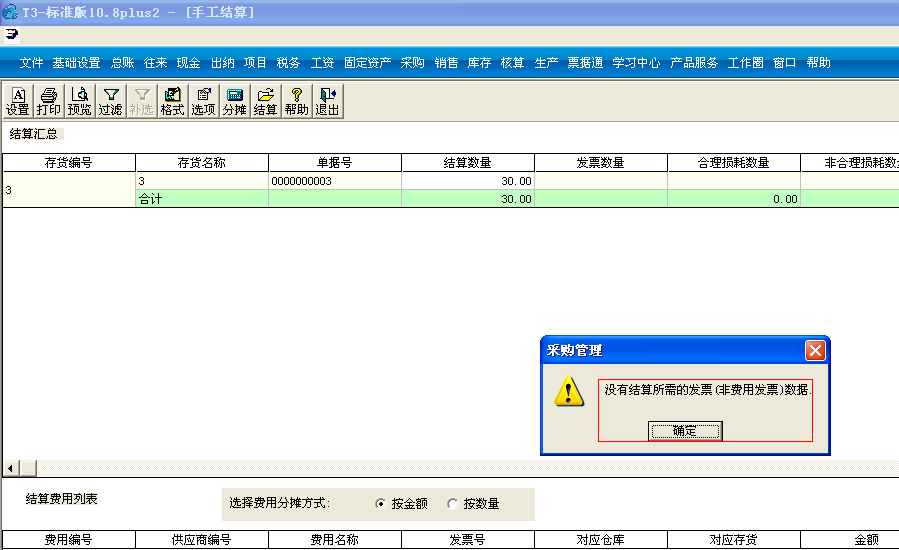Click the 过滤 filter toolbar icon
The height and width of the screenshot is (550, 899).
click(111, 102)
